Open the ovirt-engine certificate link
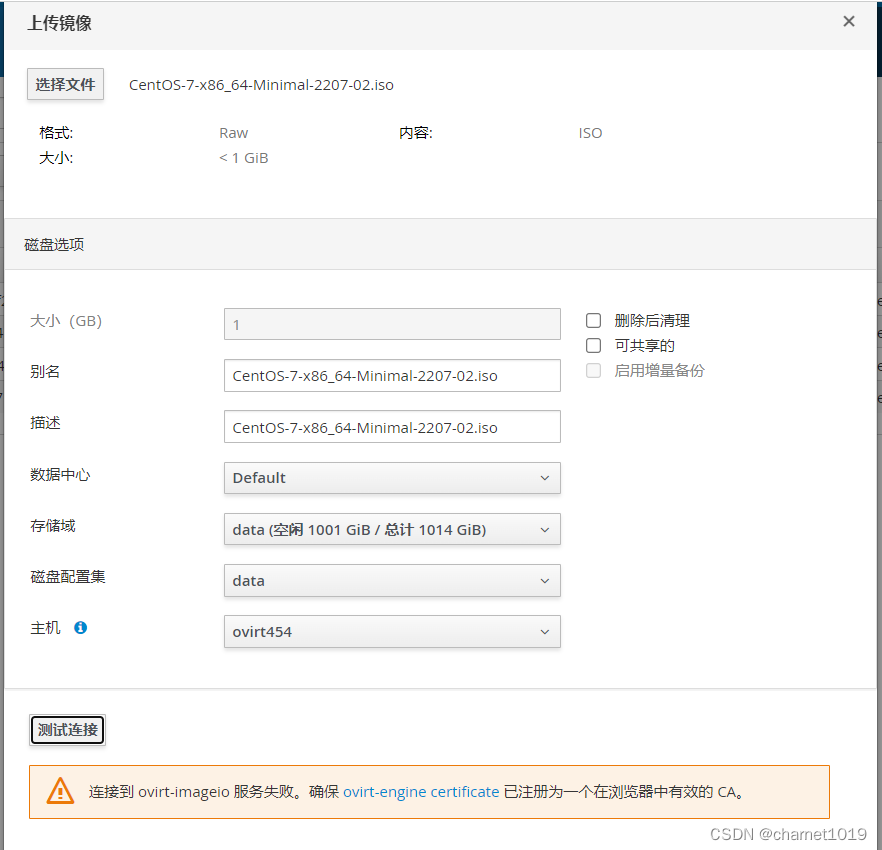Screen dimensions: 882x850 tap(421, 791)
